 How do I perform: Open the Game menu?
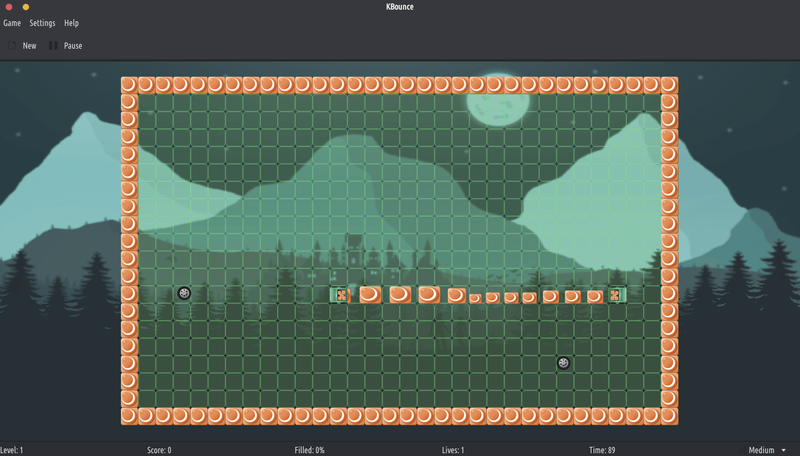[x=12, y=22]
